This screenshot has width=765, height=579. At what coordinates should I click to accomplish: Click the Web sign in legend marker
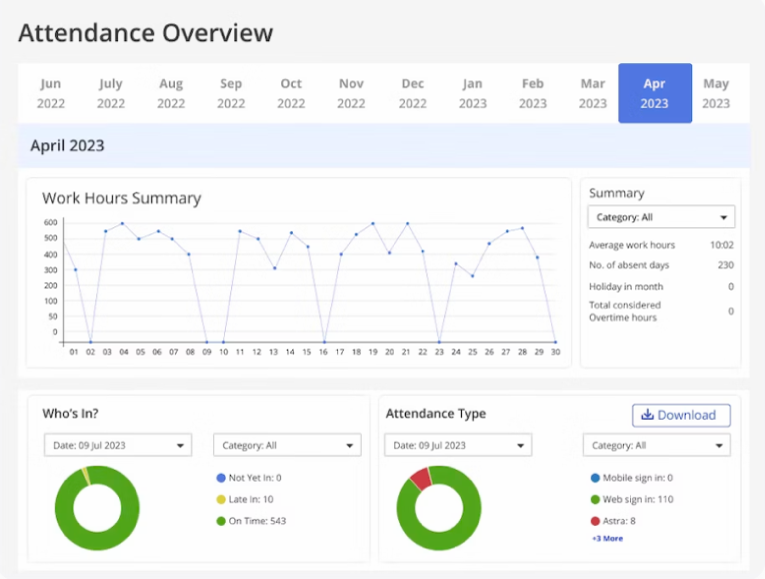tap(595, 499)
